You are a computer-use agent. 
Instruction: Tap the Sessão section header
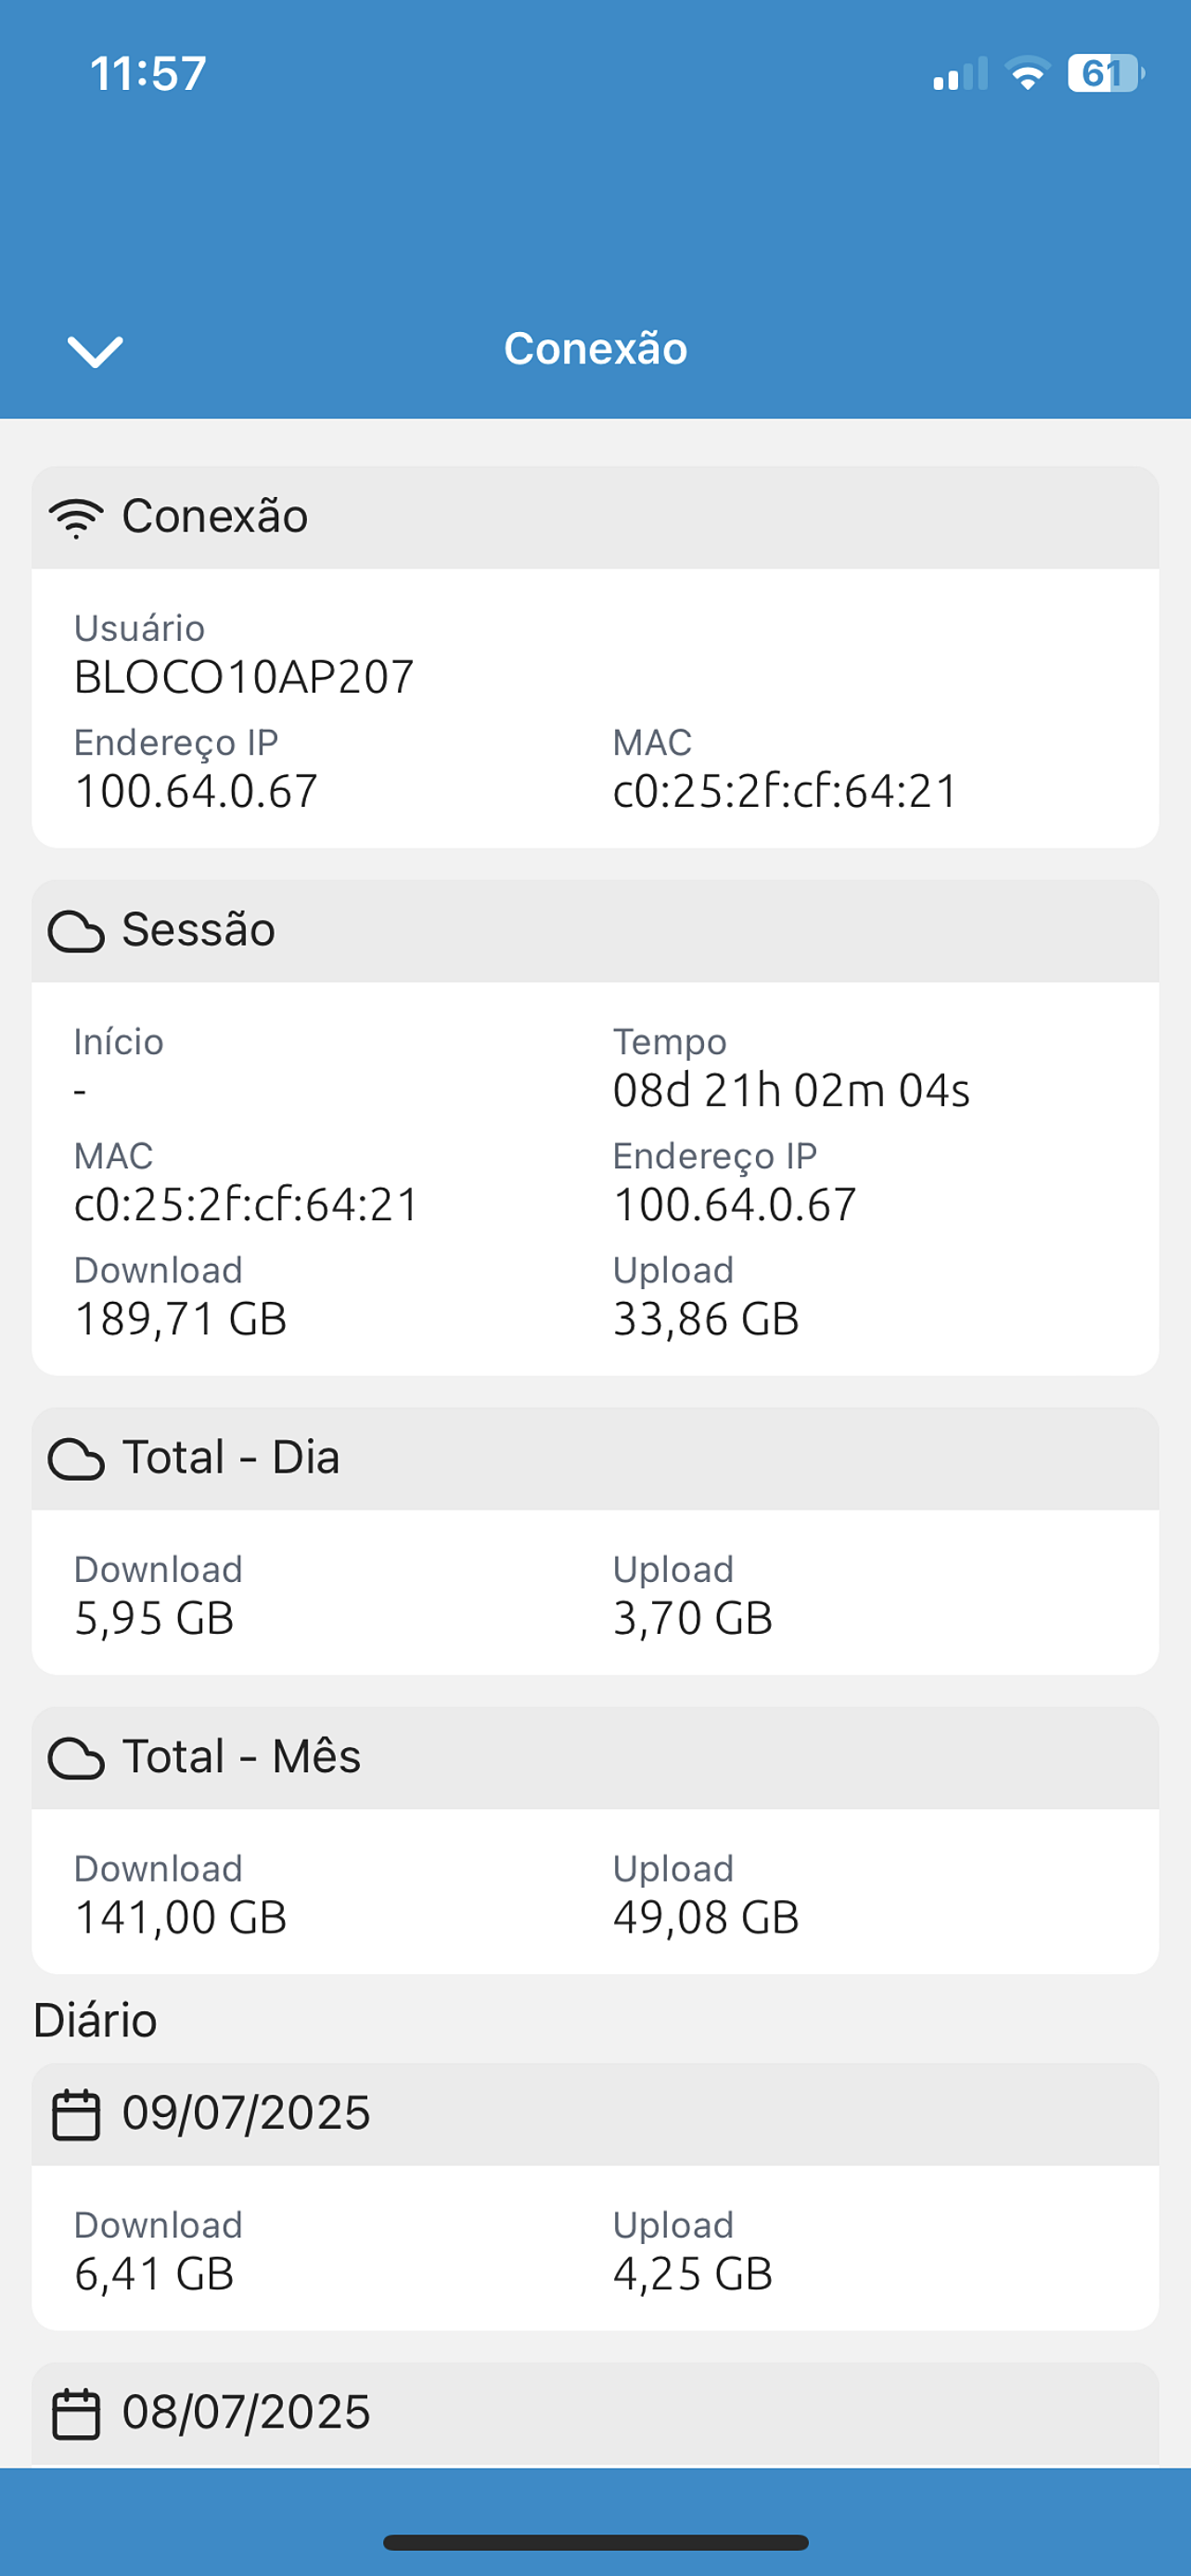595,931
